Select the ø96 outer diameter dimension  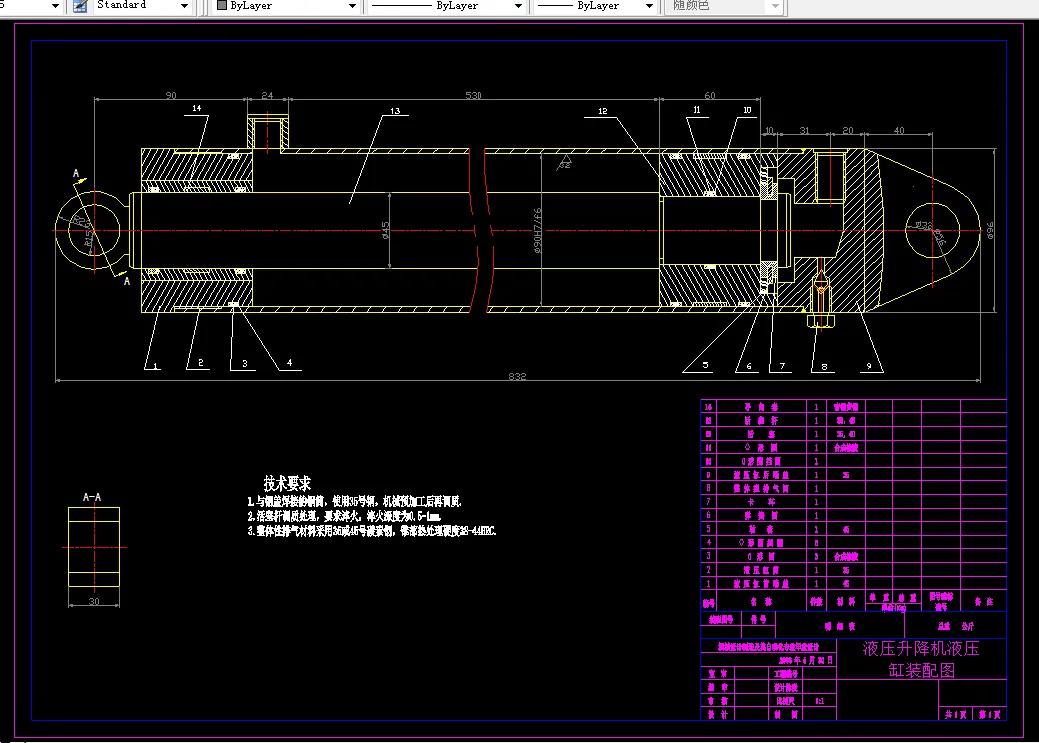(x=990, y=230)
